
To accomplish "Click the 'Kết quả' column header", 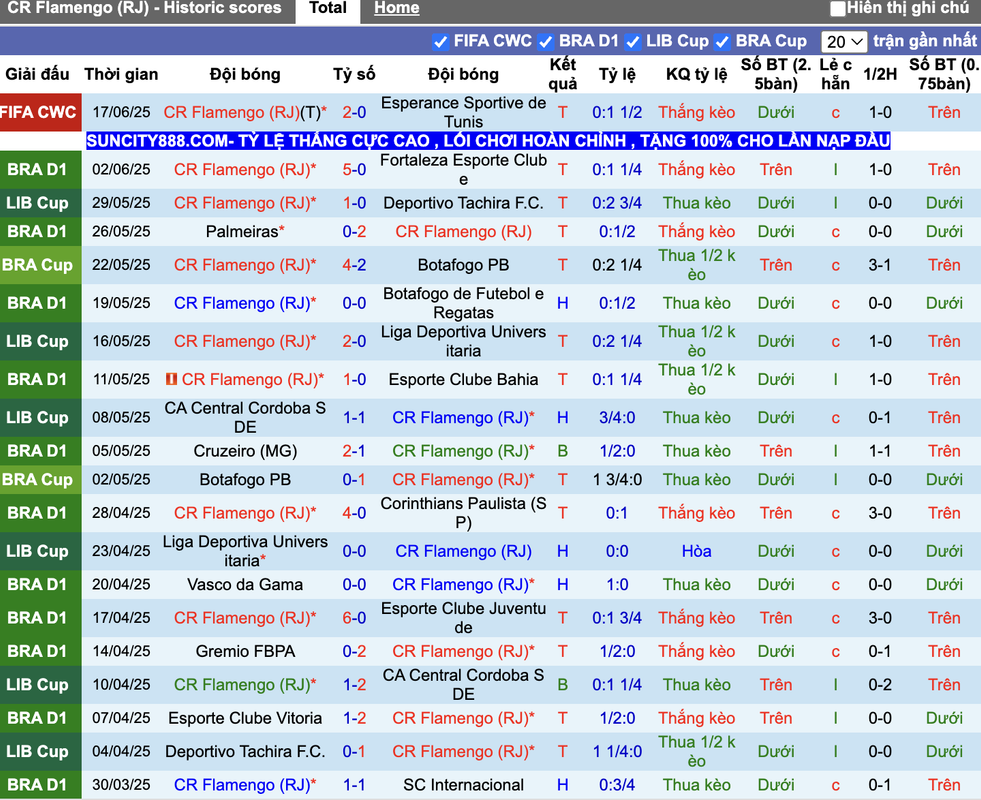I will [x=563, y=74].
